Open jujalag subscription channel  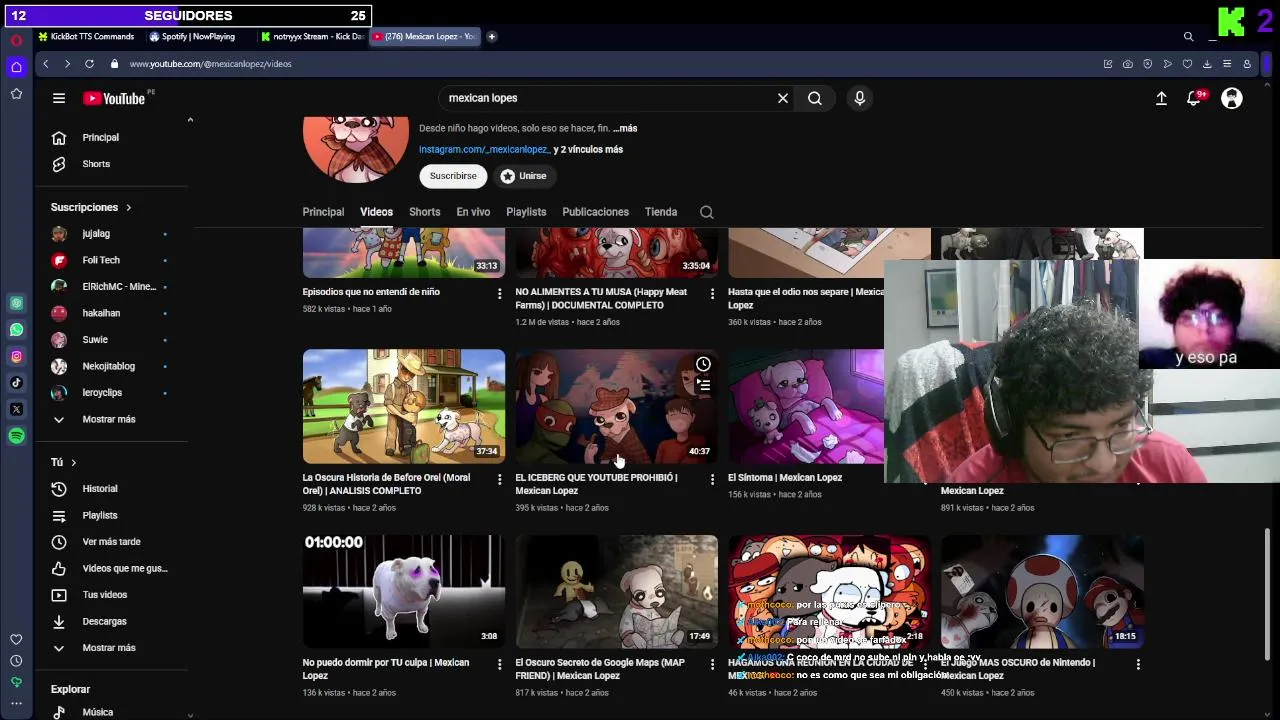tap(96, 234)
